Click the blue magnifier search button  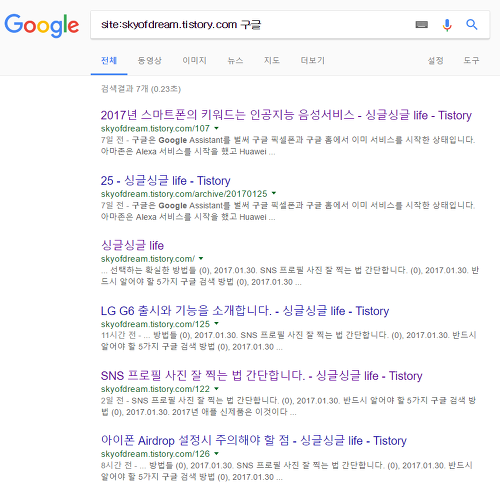point(472,24)
